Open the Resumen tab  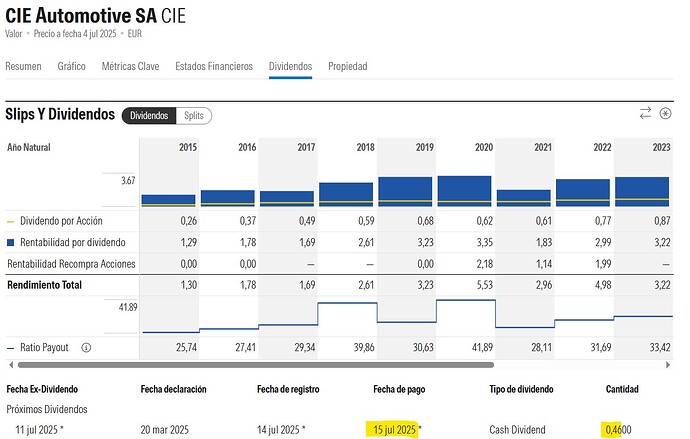click(23, 66)
